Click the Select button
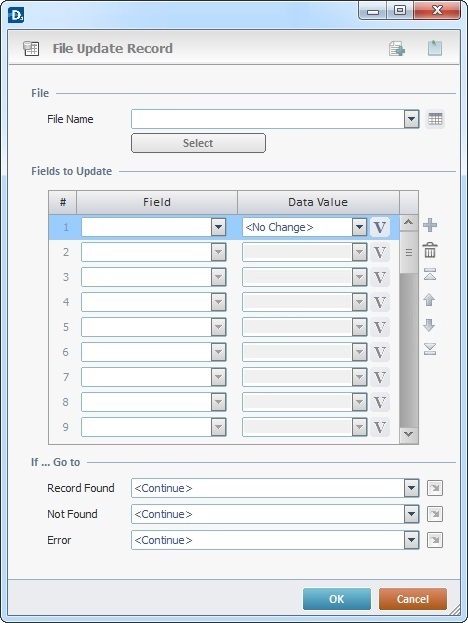This screenshot has height=623, width=468. [198, 143]
